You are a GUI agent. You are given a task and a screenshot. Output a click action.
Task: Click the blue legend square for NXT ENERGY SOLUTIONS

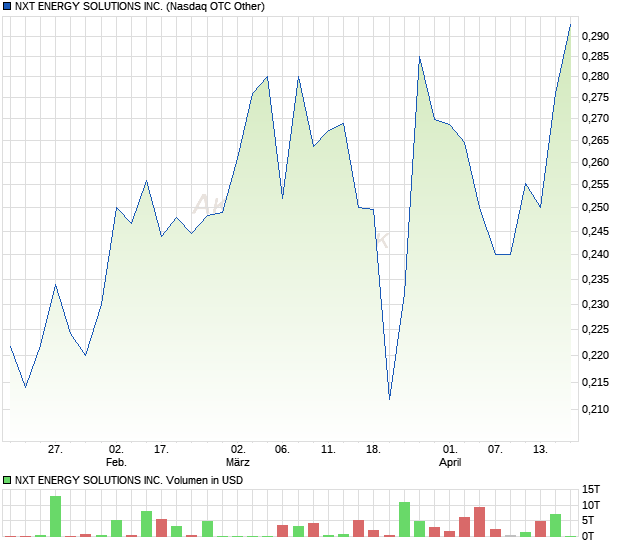click(7, 6)
